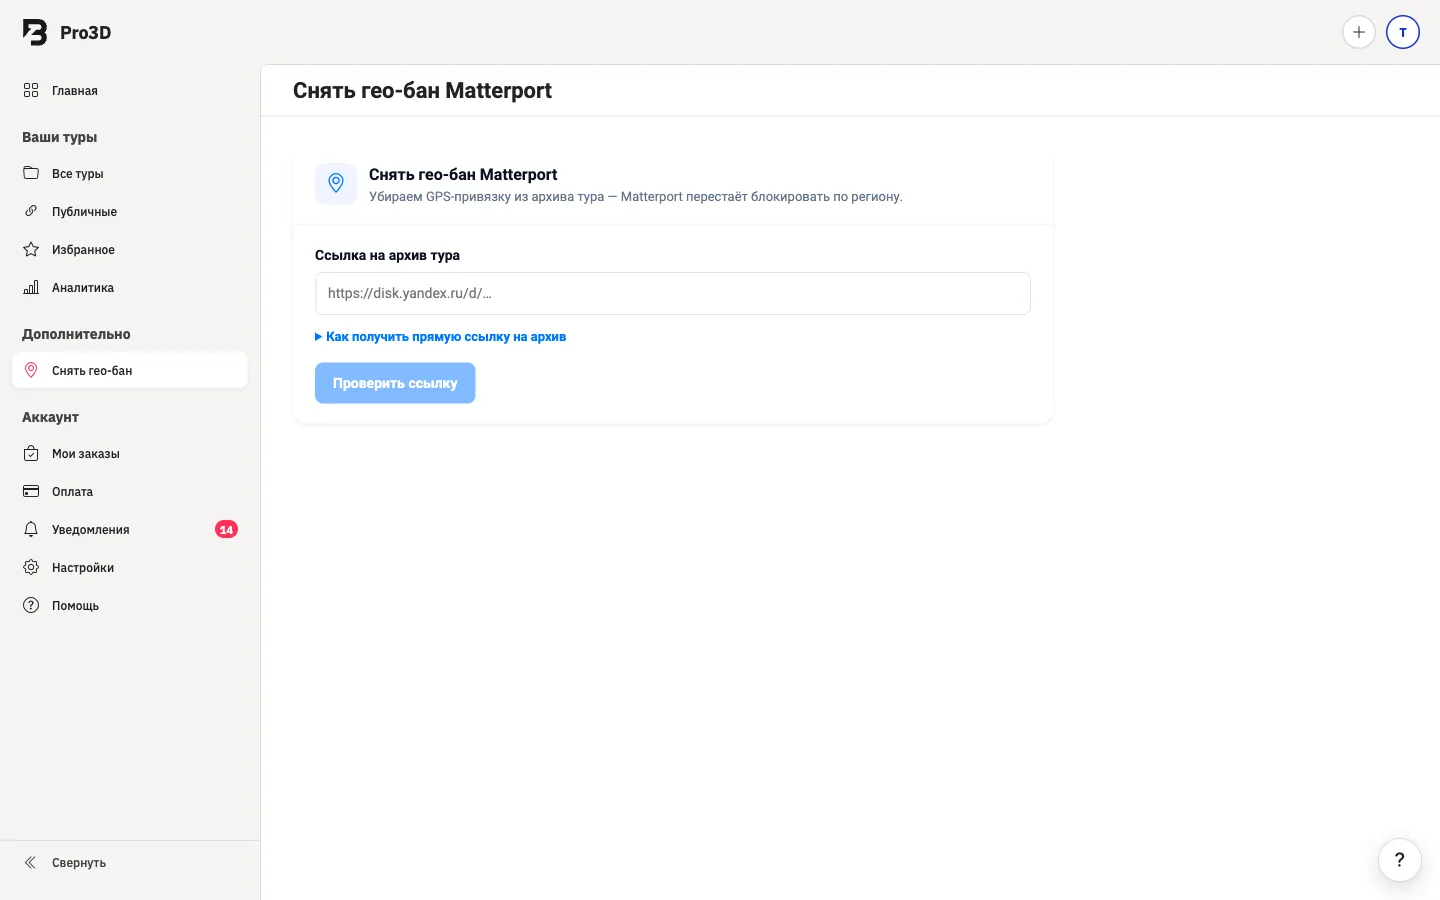The image size is (1440, 900).
Task: Click the Pro3D logo icon
Action: 34,32
